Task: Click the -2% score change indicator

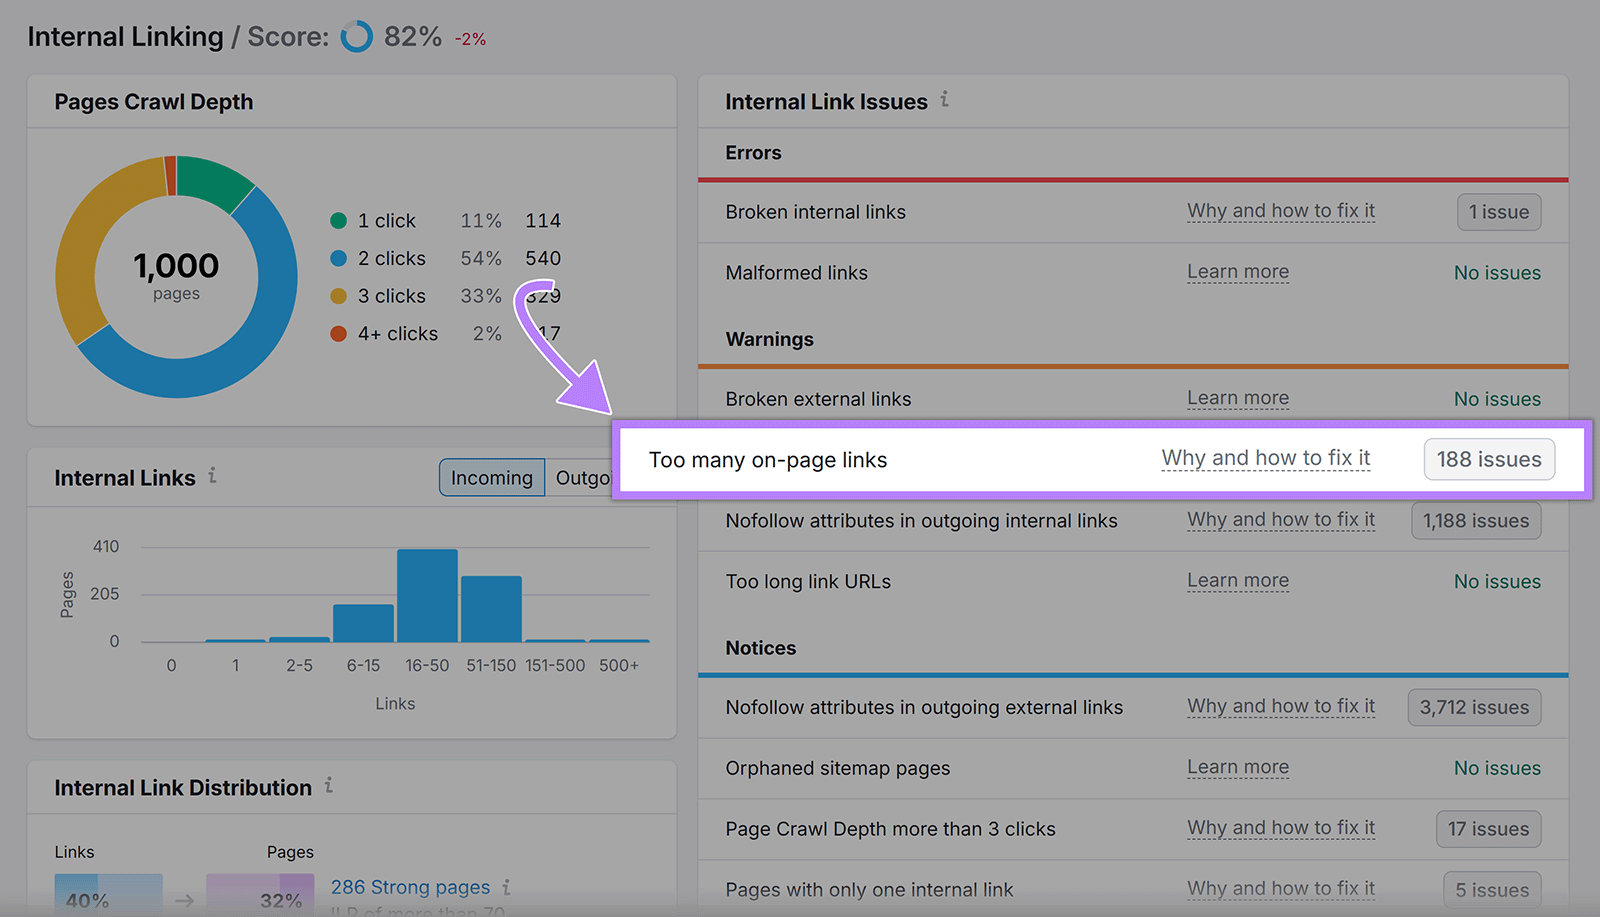Action: pyautogui.click(x=469, y=38)
